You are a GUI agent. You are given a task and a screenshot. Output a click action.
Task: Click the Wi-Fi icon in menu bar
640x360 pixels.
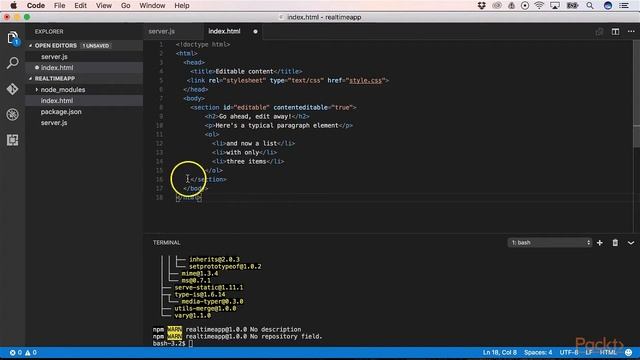click(539, 5)
